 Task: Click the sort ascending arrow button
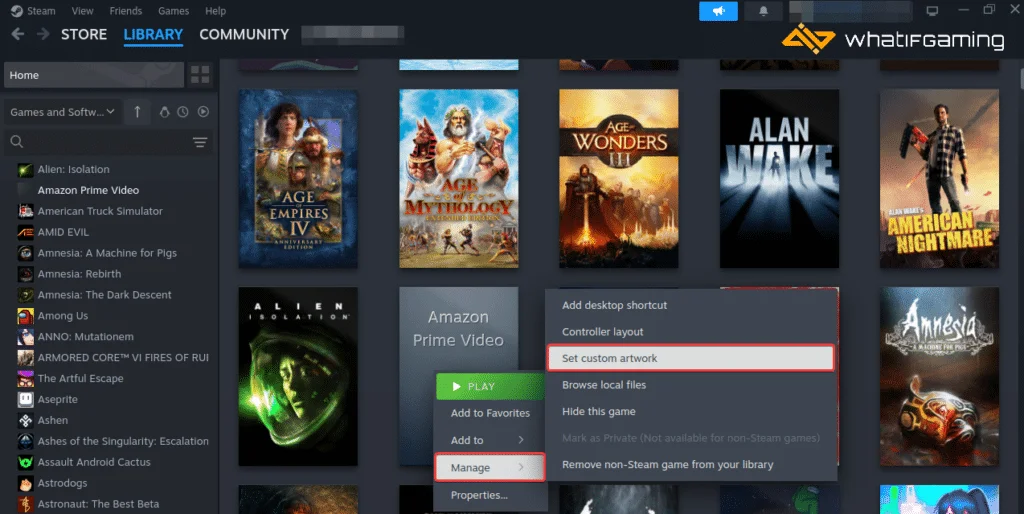coord(137,112)
